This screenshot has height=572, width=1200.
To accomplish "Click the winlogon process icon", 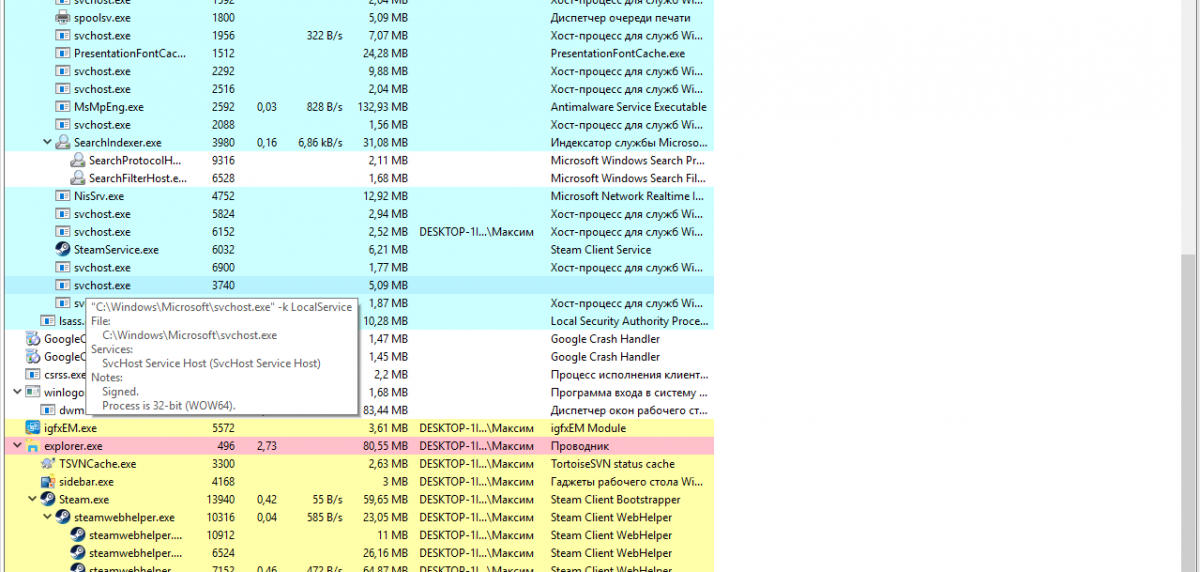I will click(x=33, y=392).
